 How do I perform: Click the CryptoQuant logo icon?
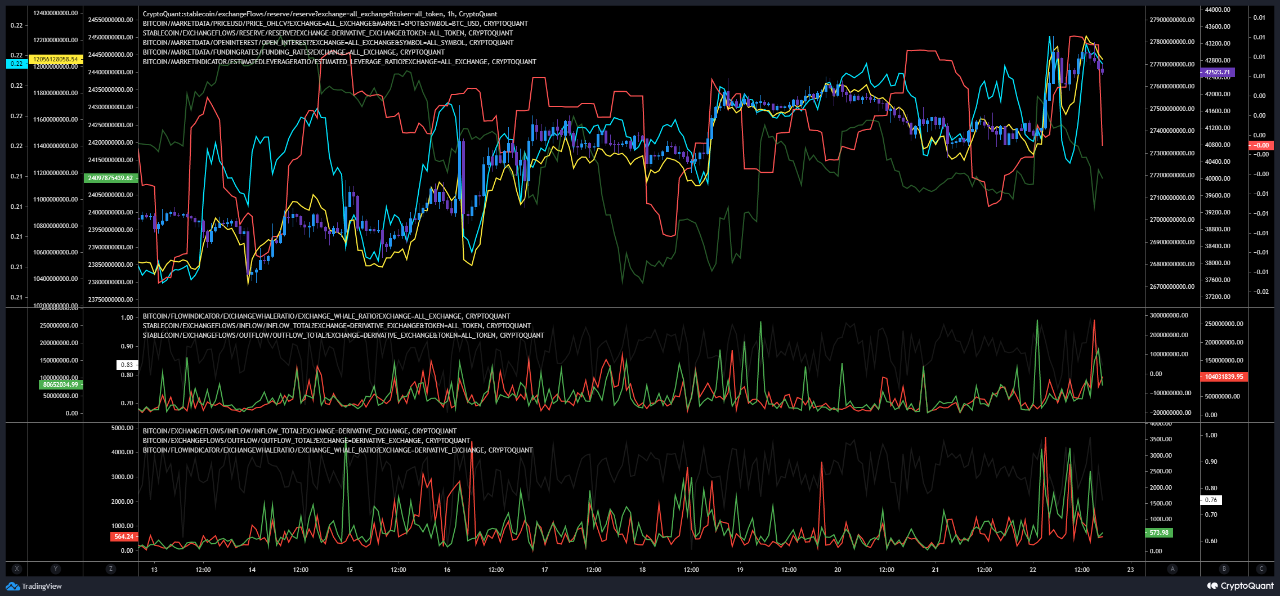coord(1211,584)
